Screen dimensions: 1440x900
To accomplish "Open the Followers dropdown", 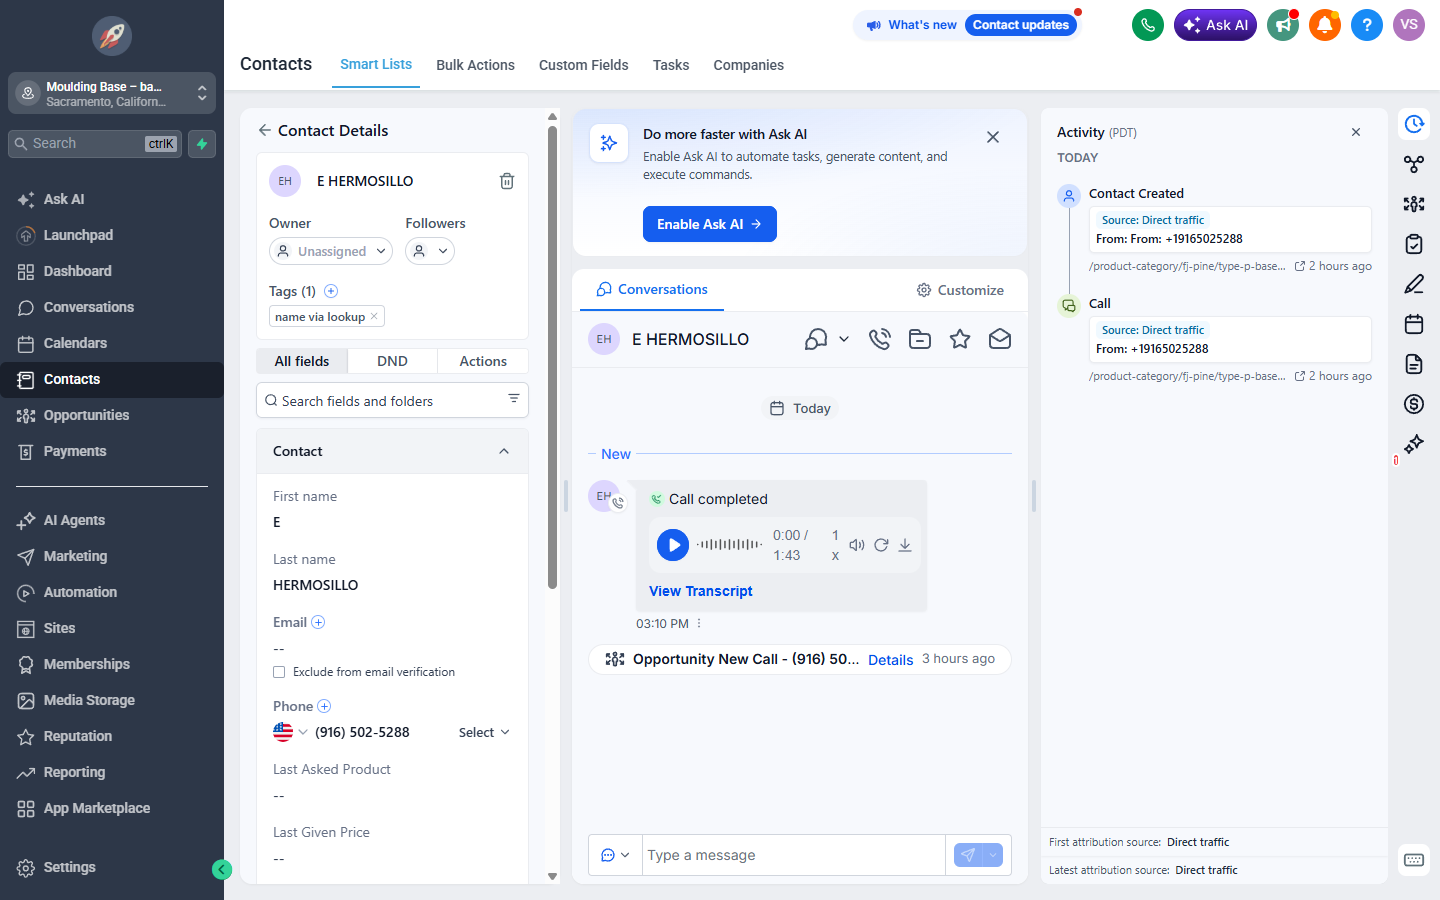I will tap(430, 251).
